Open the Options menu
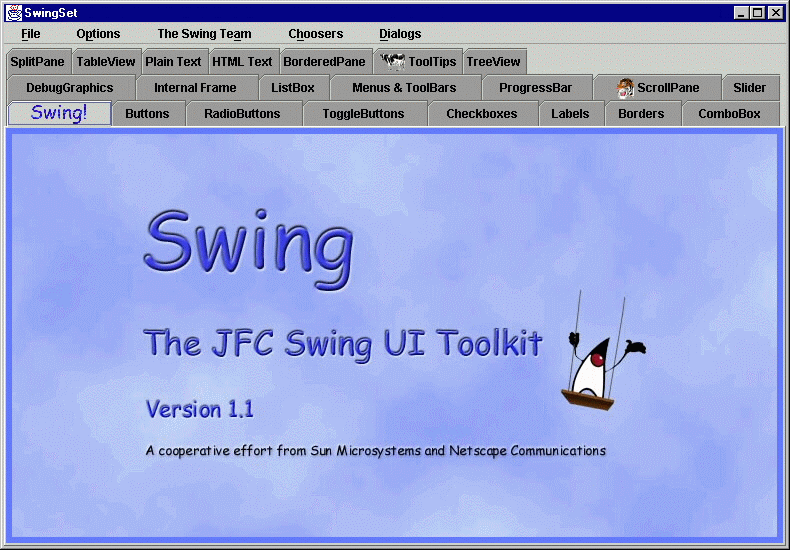 [x=98, y=34]
